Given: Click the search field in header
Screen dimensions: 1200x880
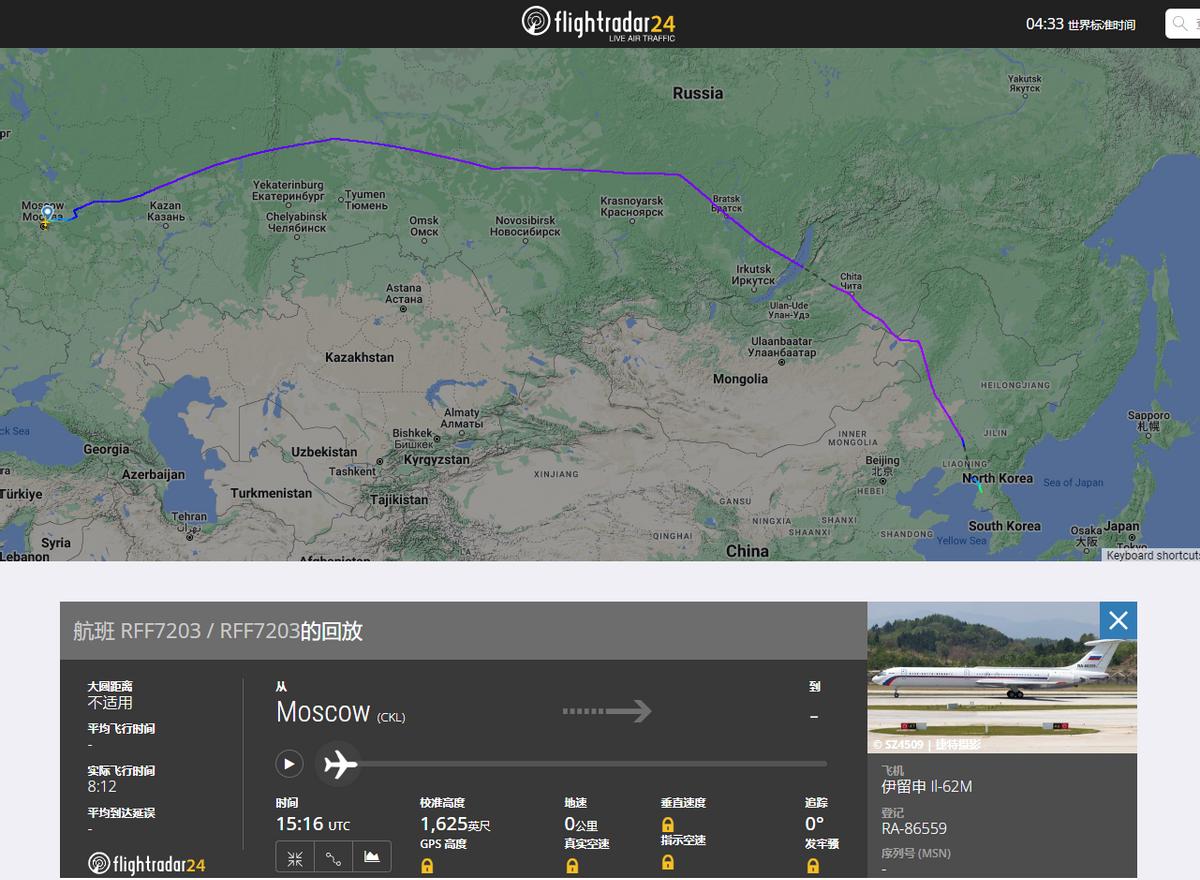Looking at the screenshot, I should (x=1183, y=24).
